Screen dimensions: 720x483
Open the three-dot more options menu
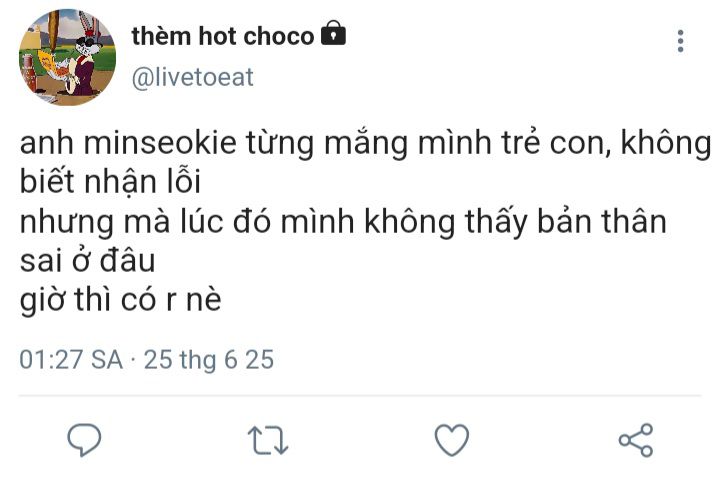(x=681, y=41)
